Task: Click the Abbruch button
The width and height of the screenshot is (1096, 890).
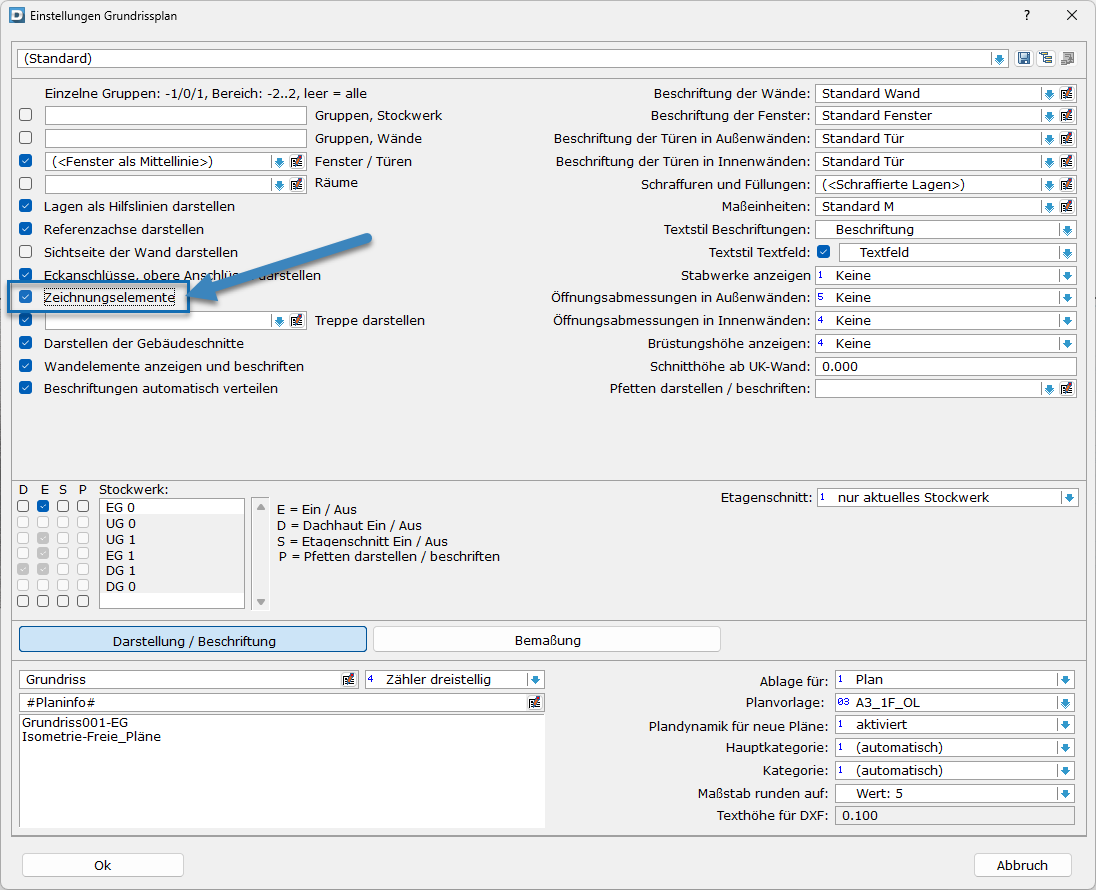Action: click(1022, 865)
